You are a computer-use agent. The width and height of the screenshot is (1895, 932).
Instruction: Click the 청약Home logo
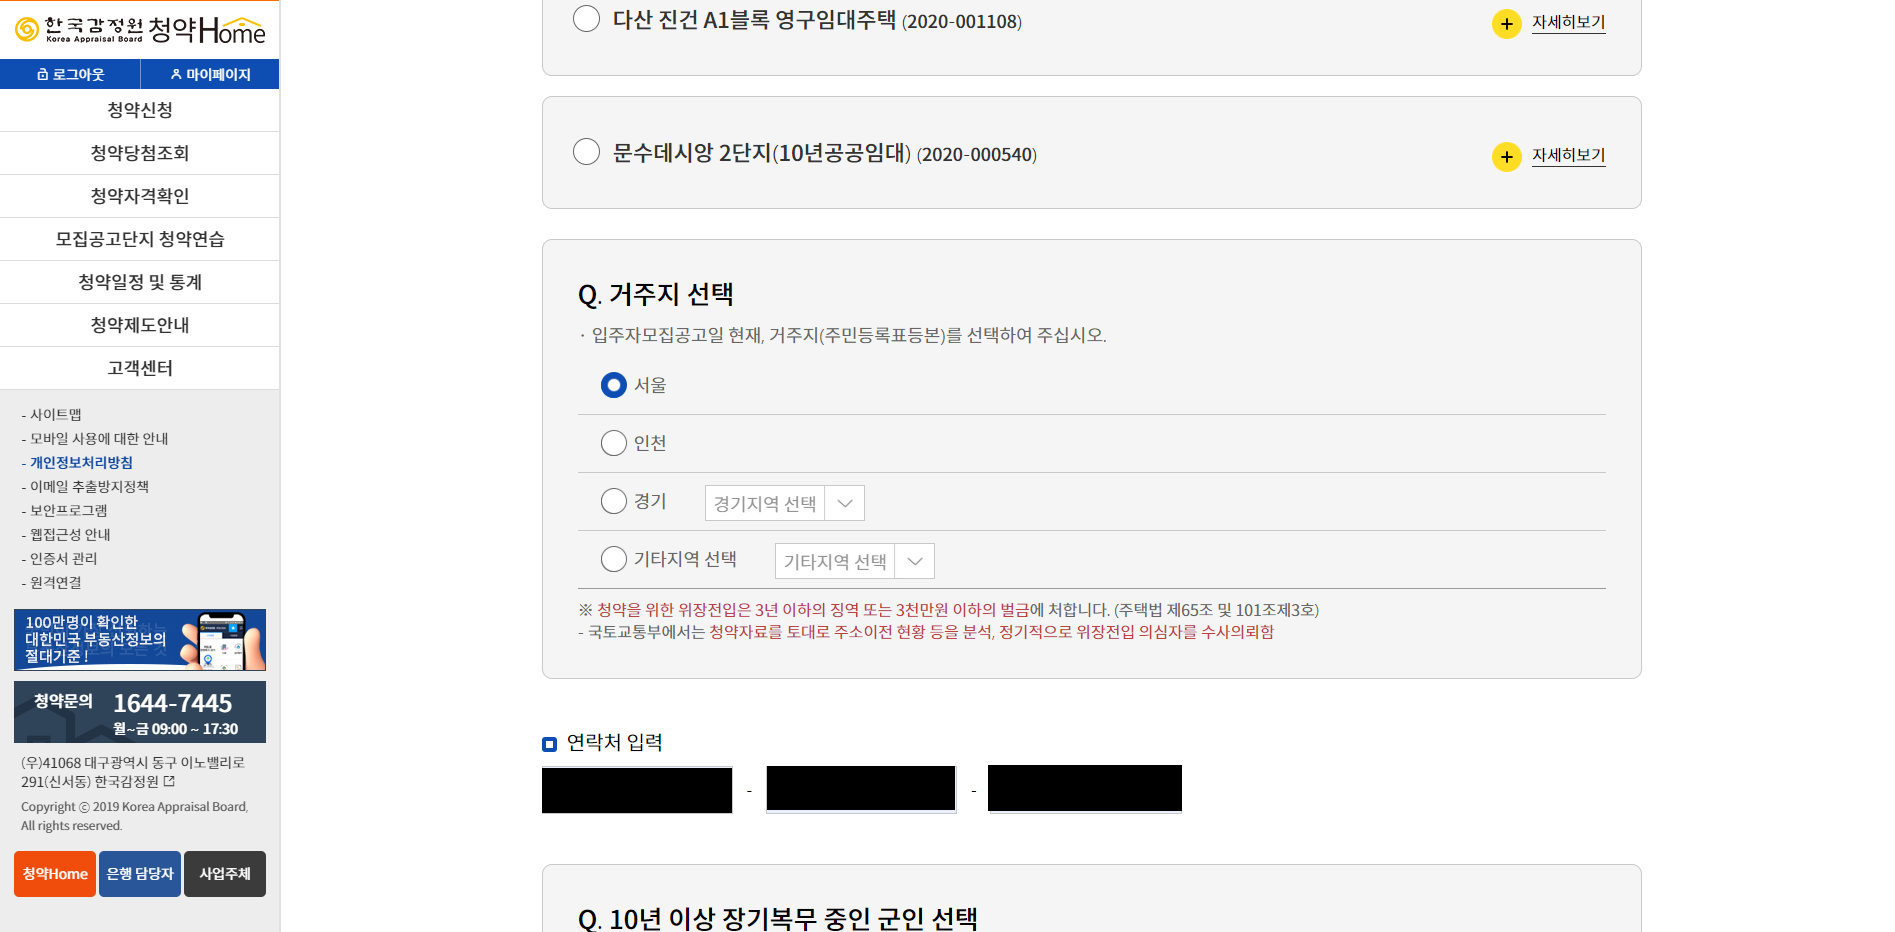(x=140, y=30)
